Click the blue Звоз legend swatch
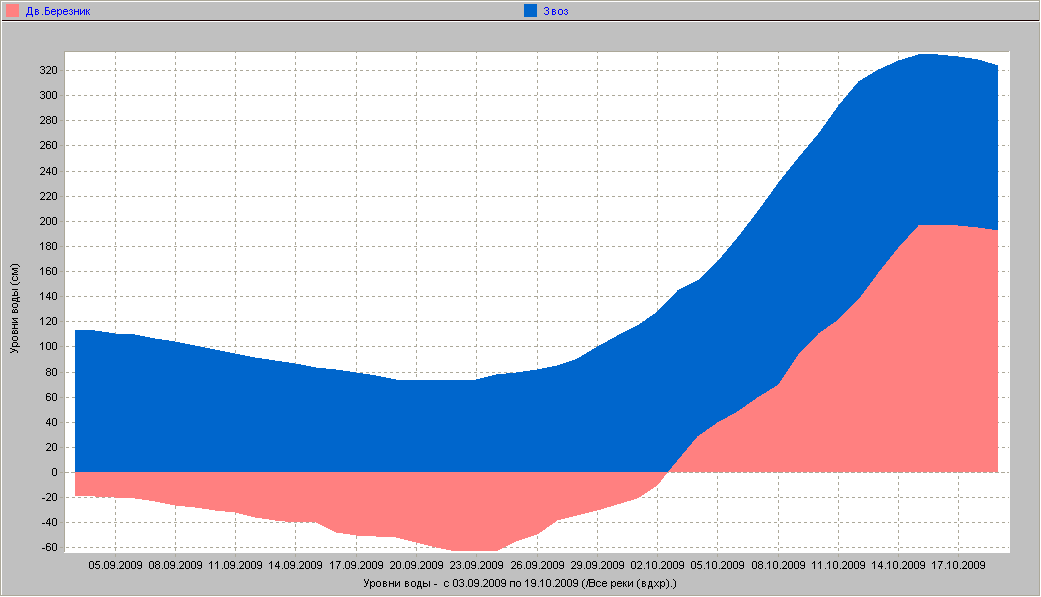The height and width of the screenshot is (597, 1041). point(531,11)
